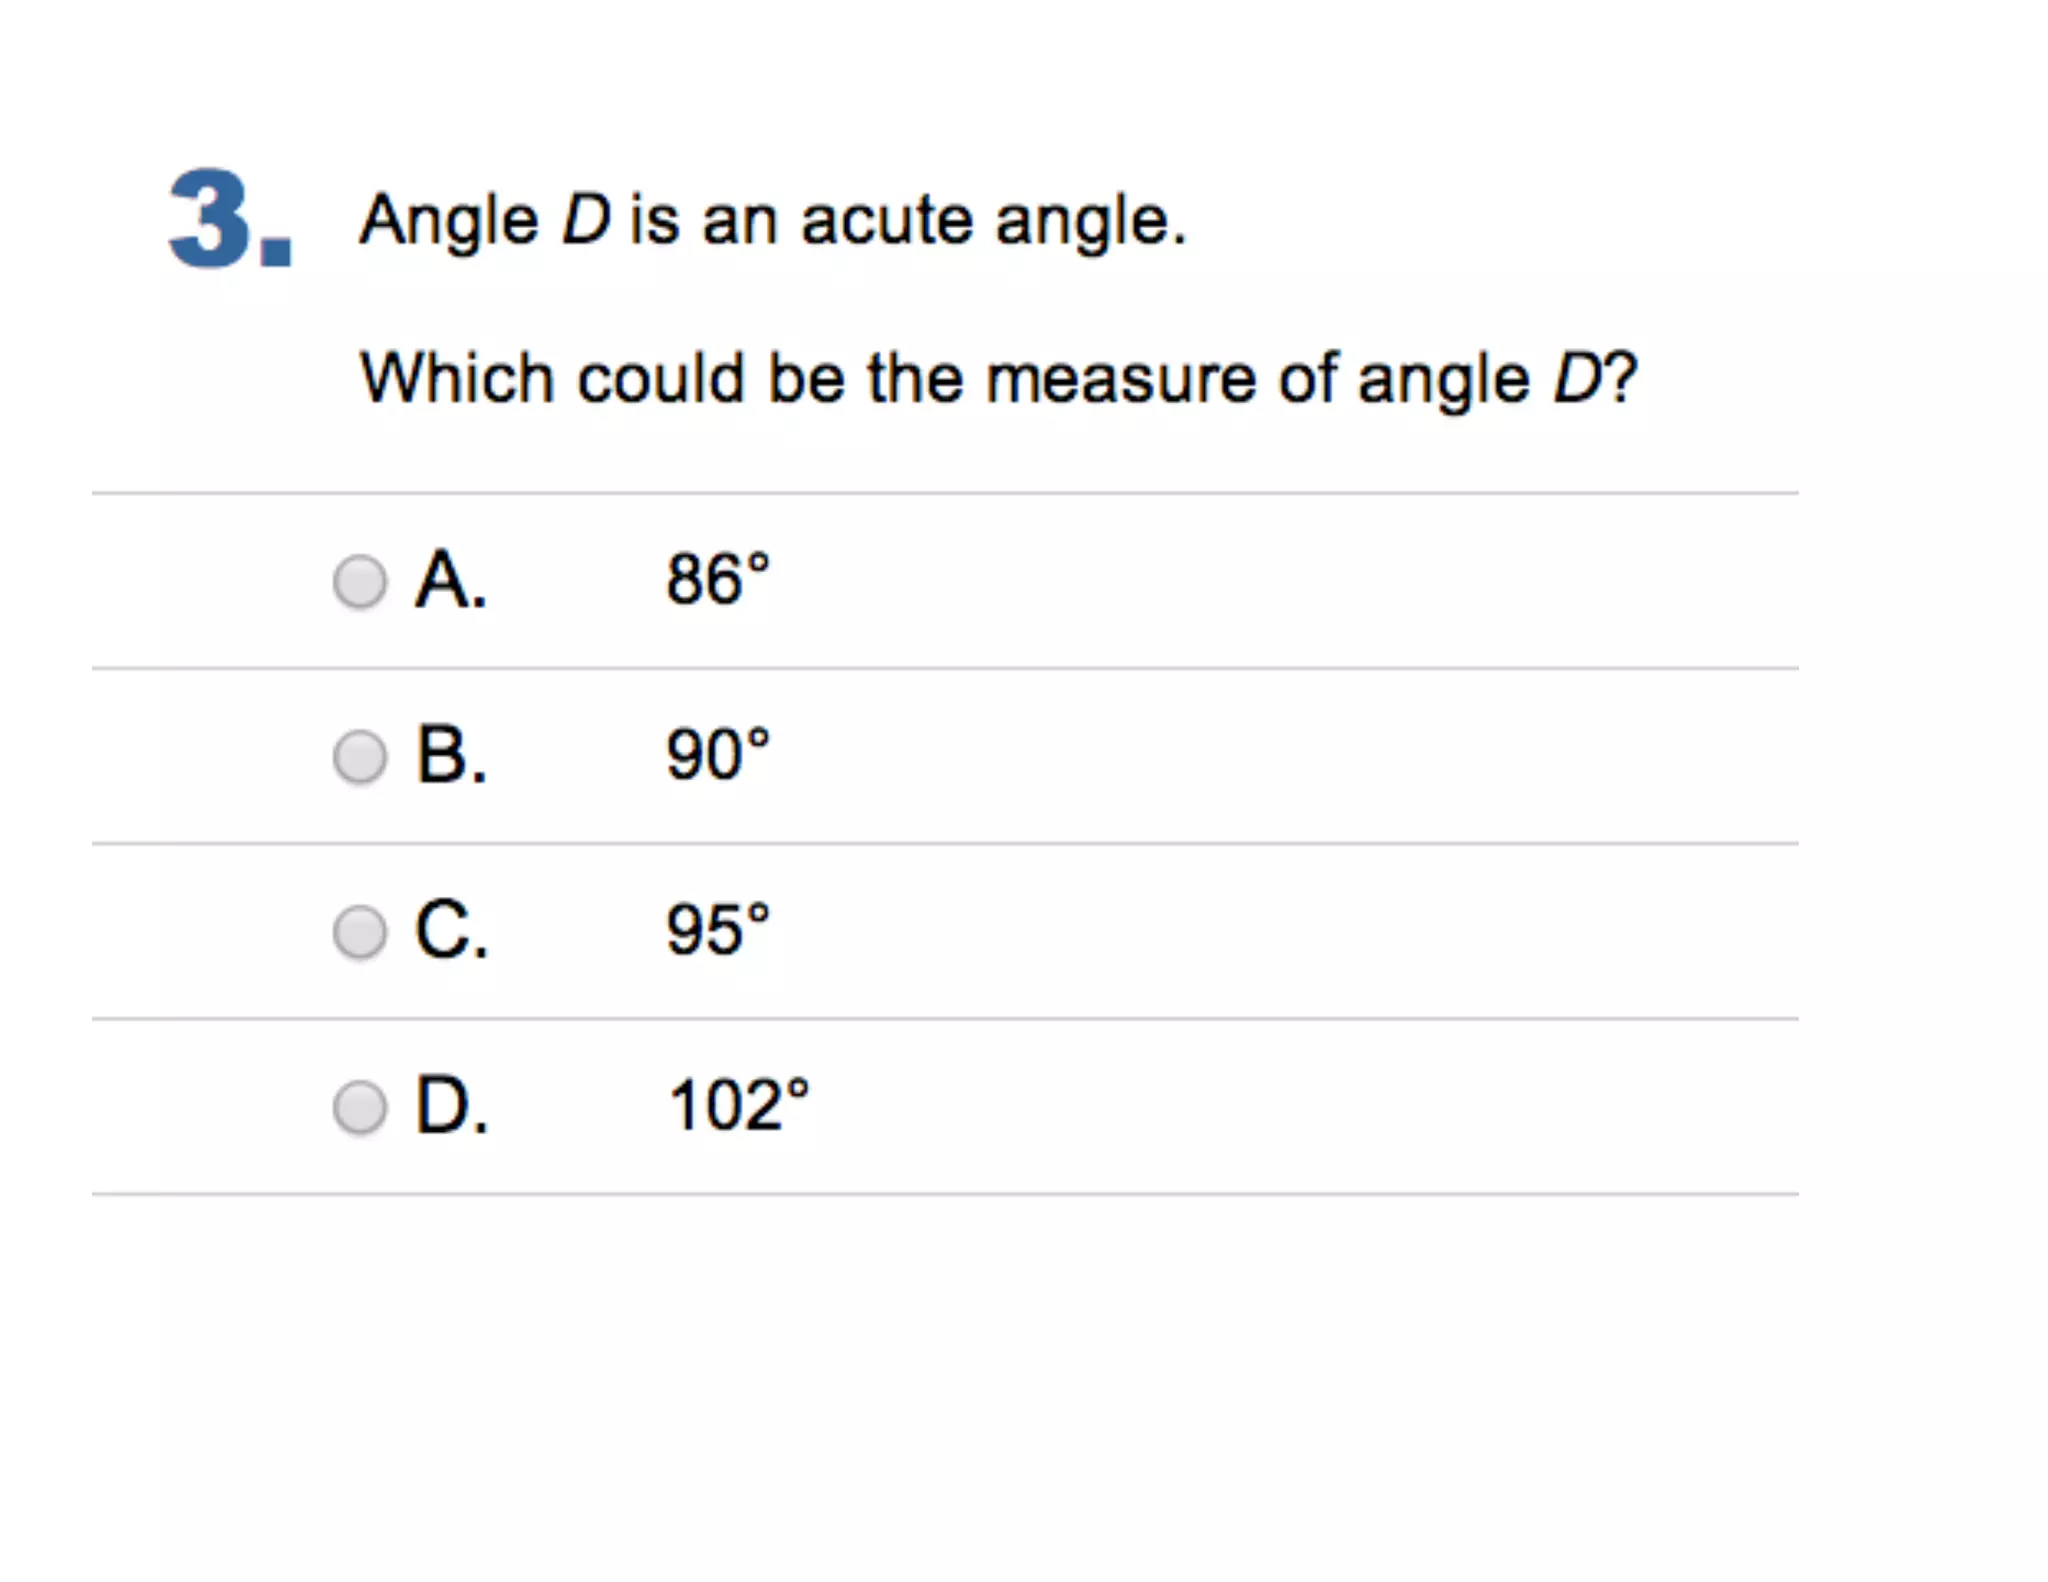Click the 90° answer value
The height and width of the screenshot is (1582, 2048).
point(718,755)
